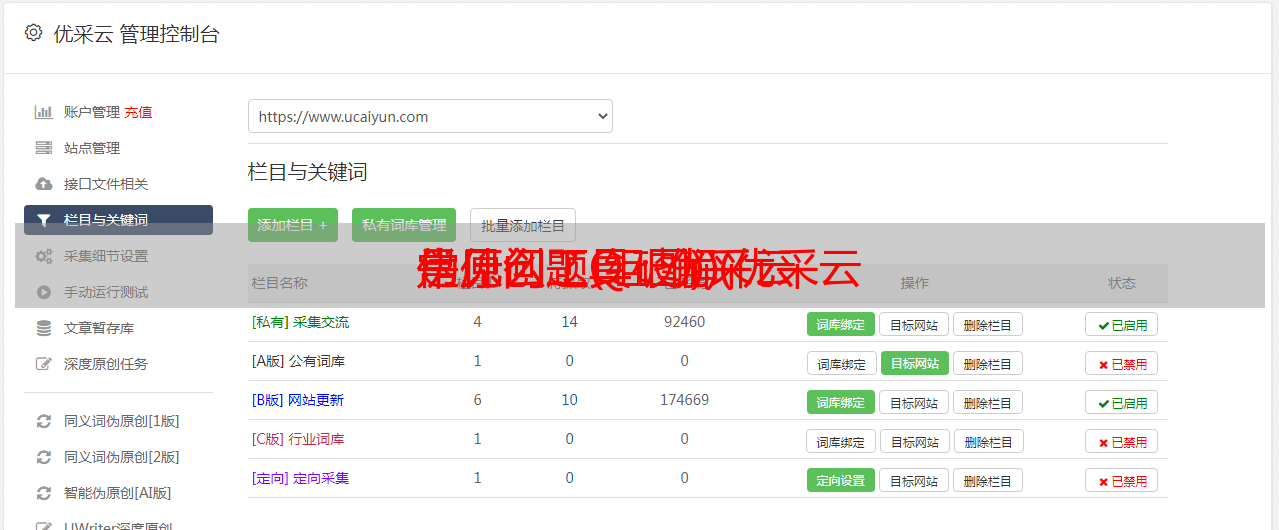
Task: Click 删除栏目 for 公有词库 row
Action: click(x=988, y=363)
